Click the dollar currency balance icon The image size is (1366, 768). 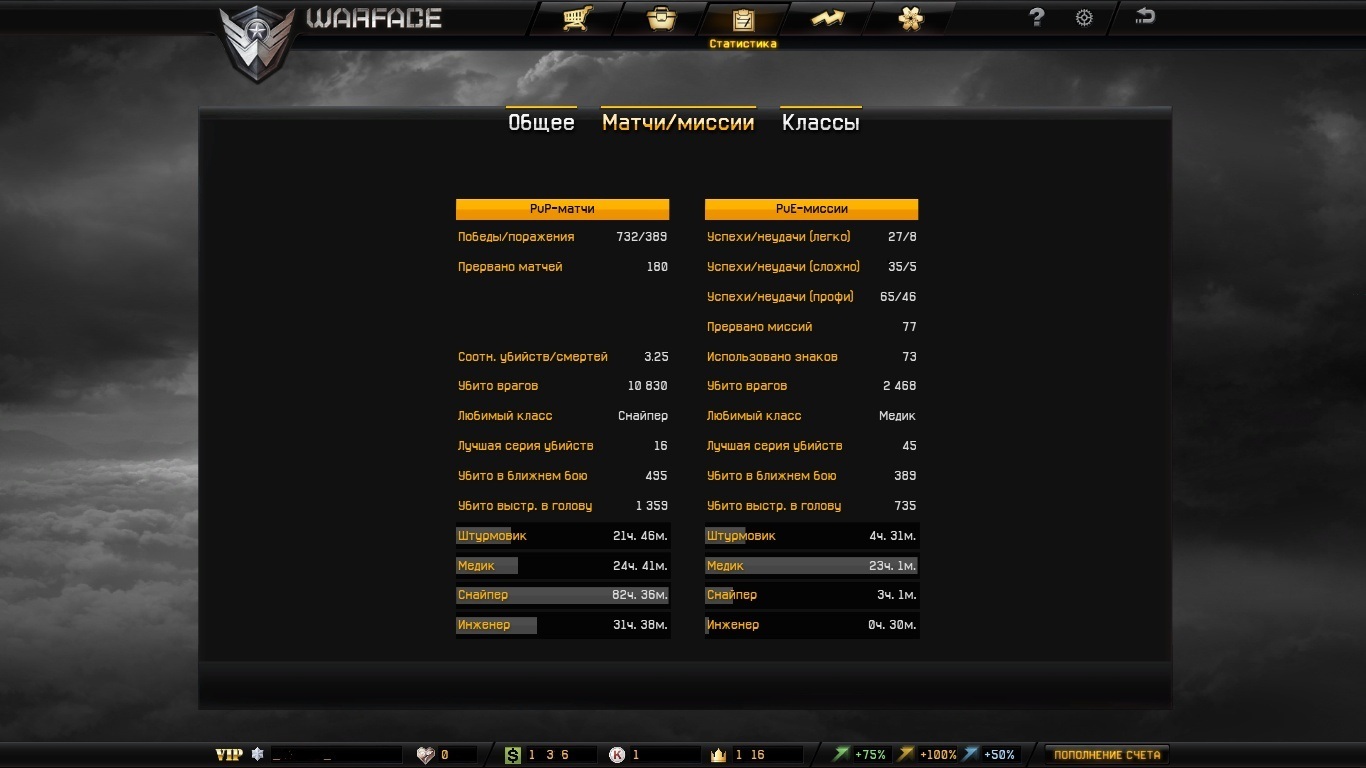[513, 755]
